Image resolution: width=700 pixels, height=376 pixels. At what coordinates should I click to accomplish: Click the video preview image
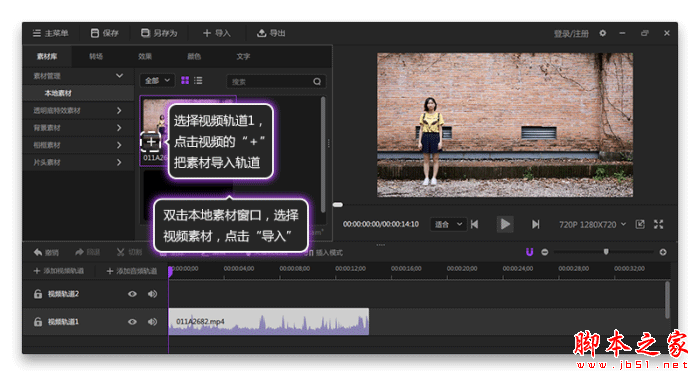coord(505,125)
